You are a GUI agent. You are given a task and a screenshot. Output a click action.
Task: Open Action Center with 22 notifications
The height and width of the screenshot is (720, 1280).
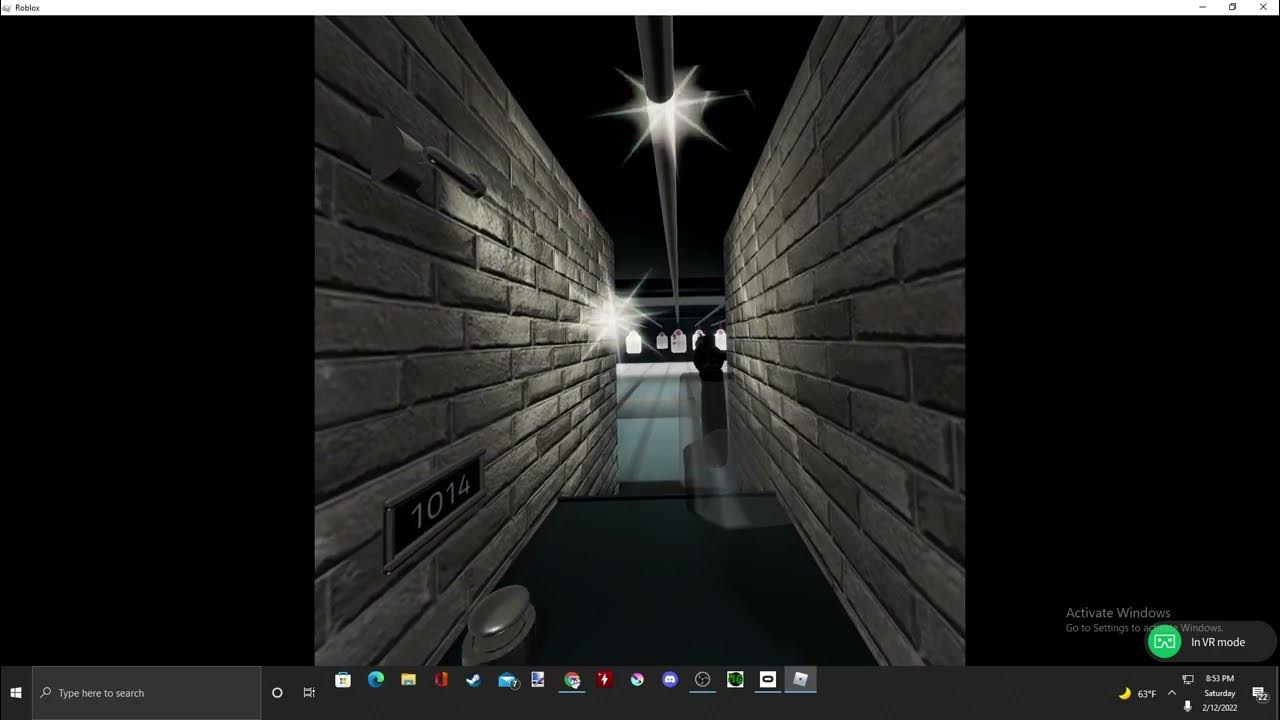pos(1260,693)
